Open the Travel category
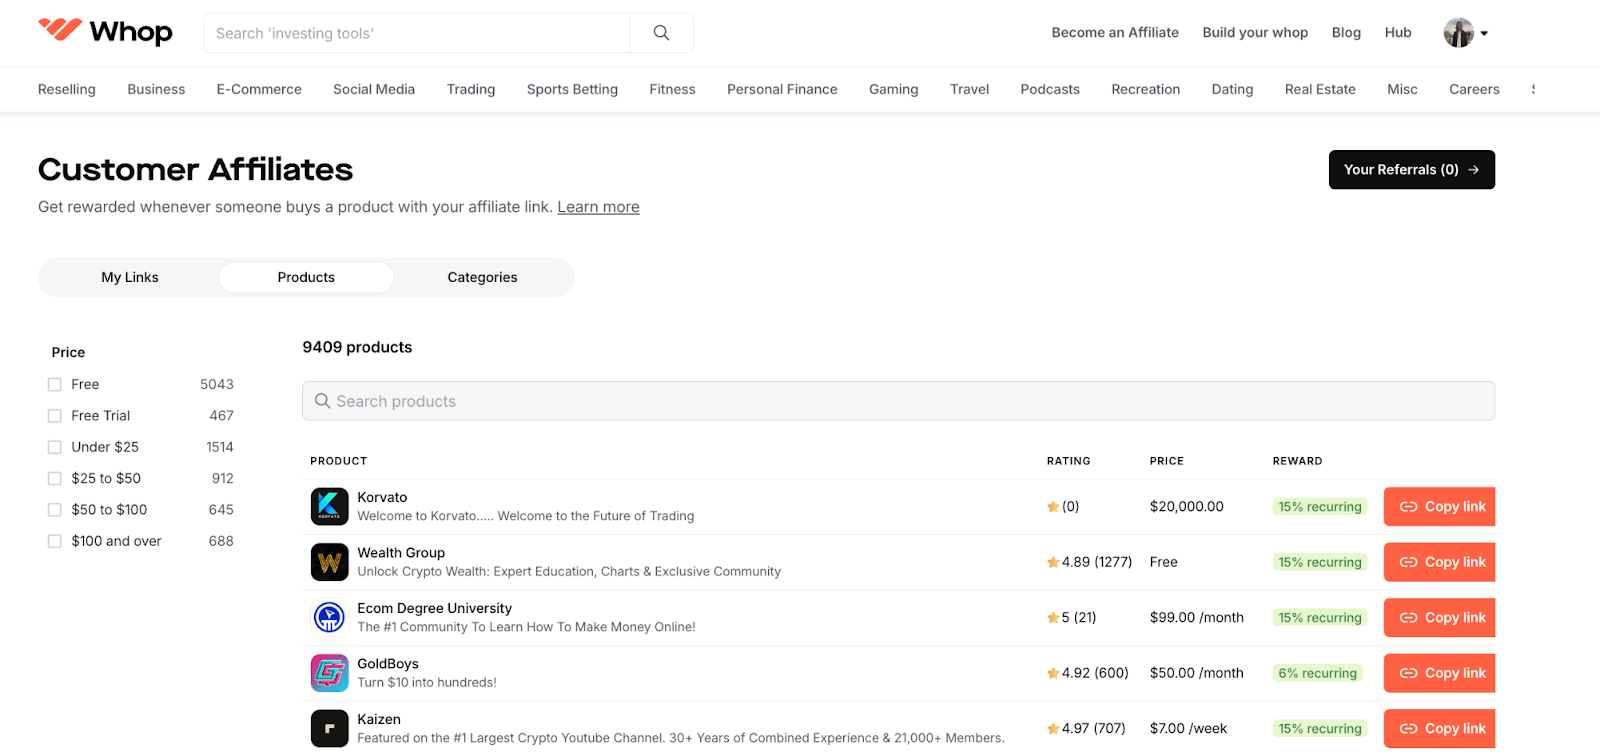Screen dimensions: 1600x756 [969, 89]
